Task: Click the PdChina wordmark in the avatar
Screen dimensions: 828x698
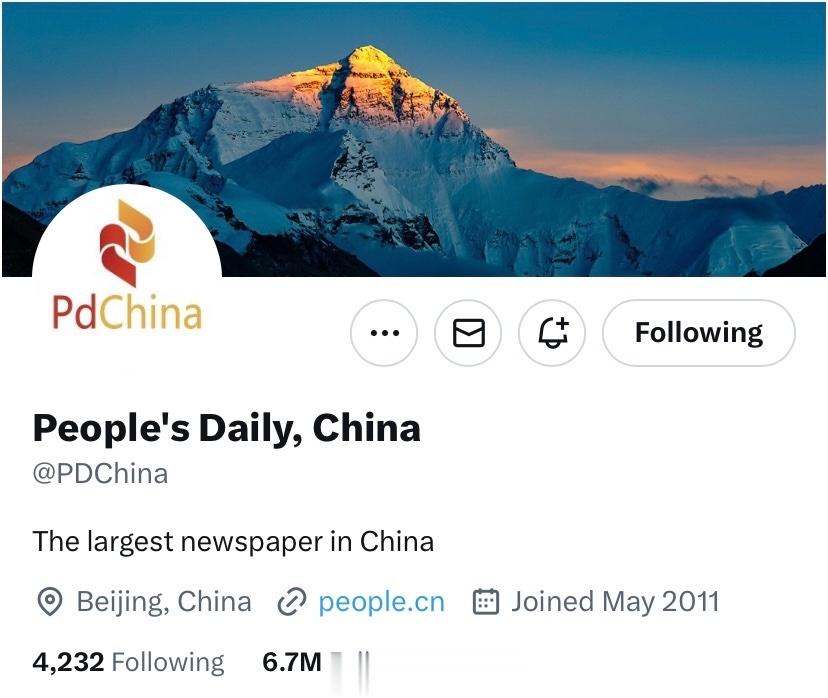Action: click(127, 313)
